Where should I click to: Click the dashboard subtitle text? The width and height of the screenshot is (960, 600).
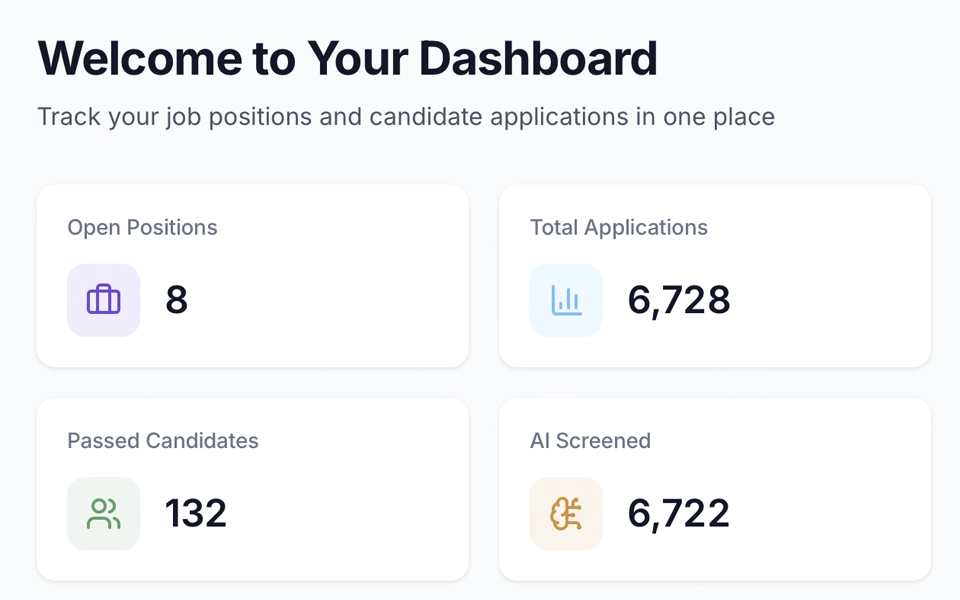coord(405,116)
